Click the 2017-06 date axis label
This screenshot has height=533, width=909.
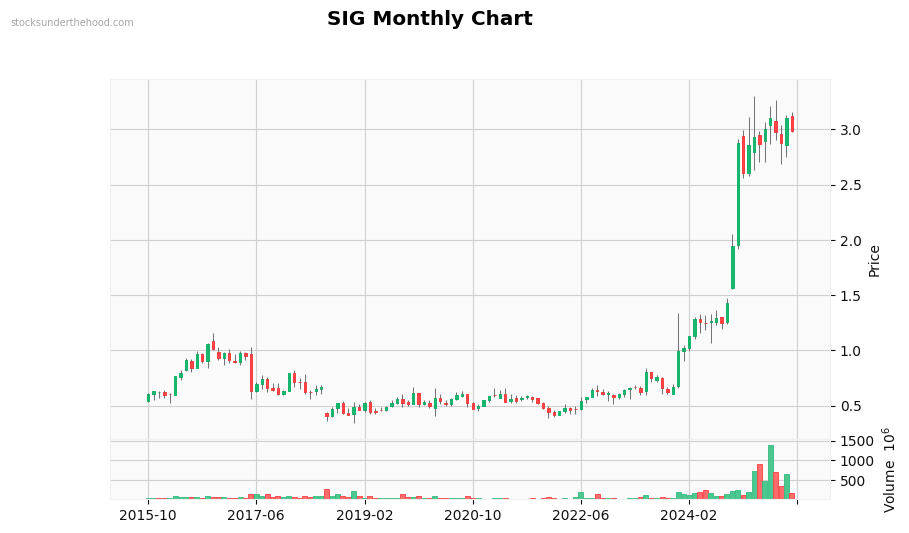tap(256, 515)
